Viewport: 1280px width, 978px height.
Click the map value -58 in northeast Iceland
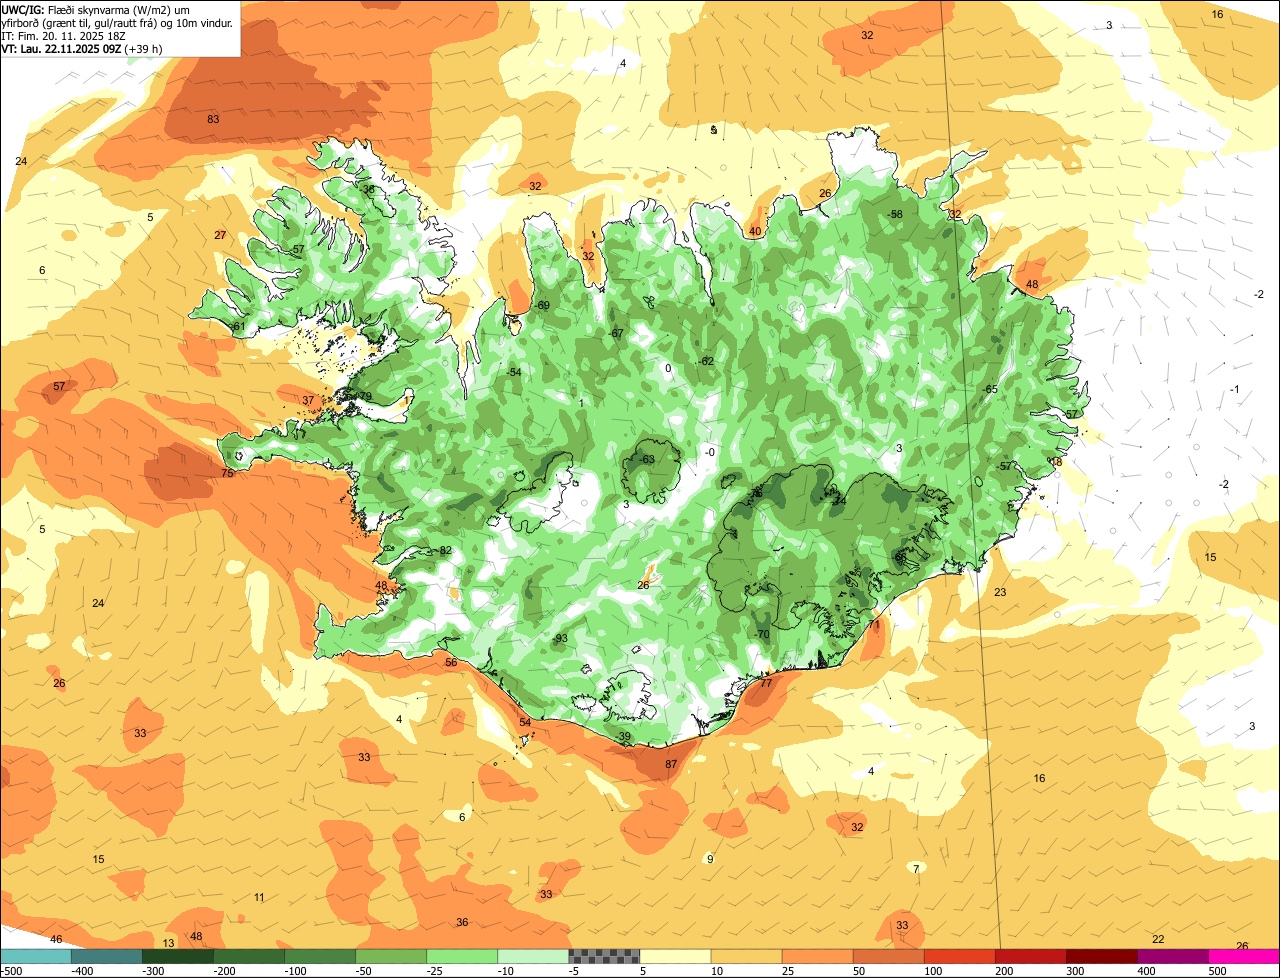[894, 214]
